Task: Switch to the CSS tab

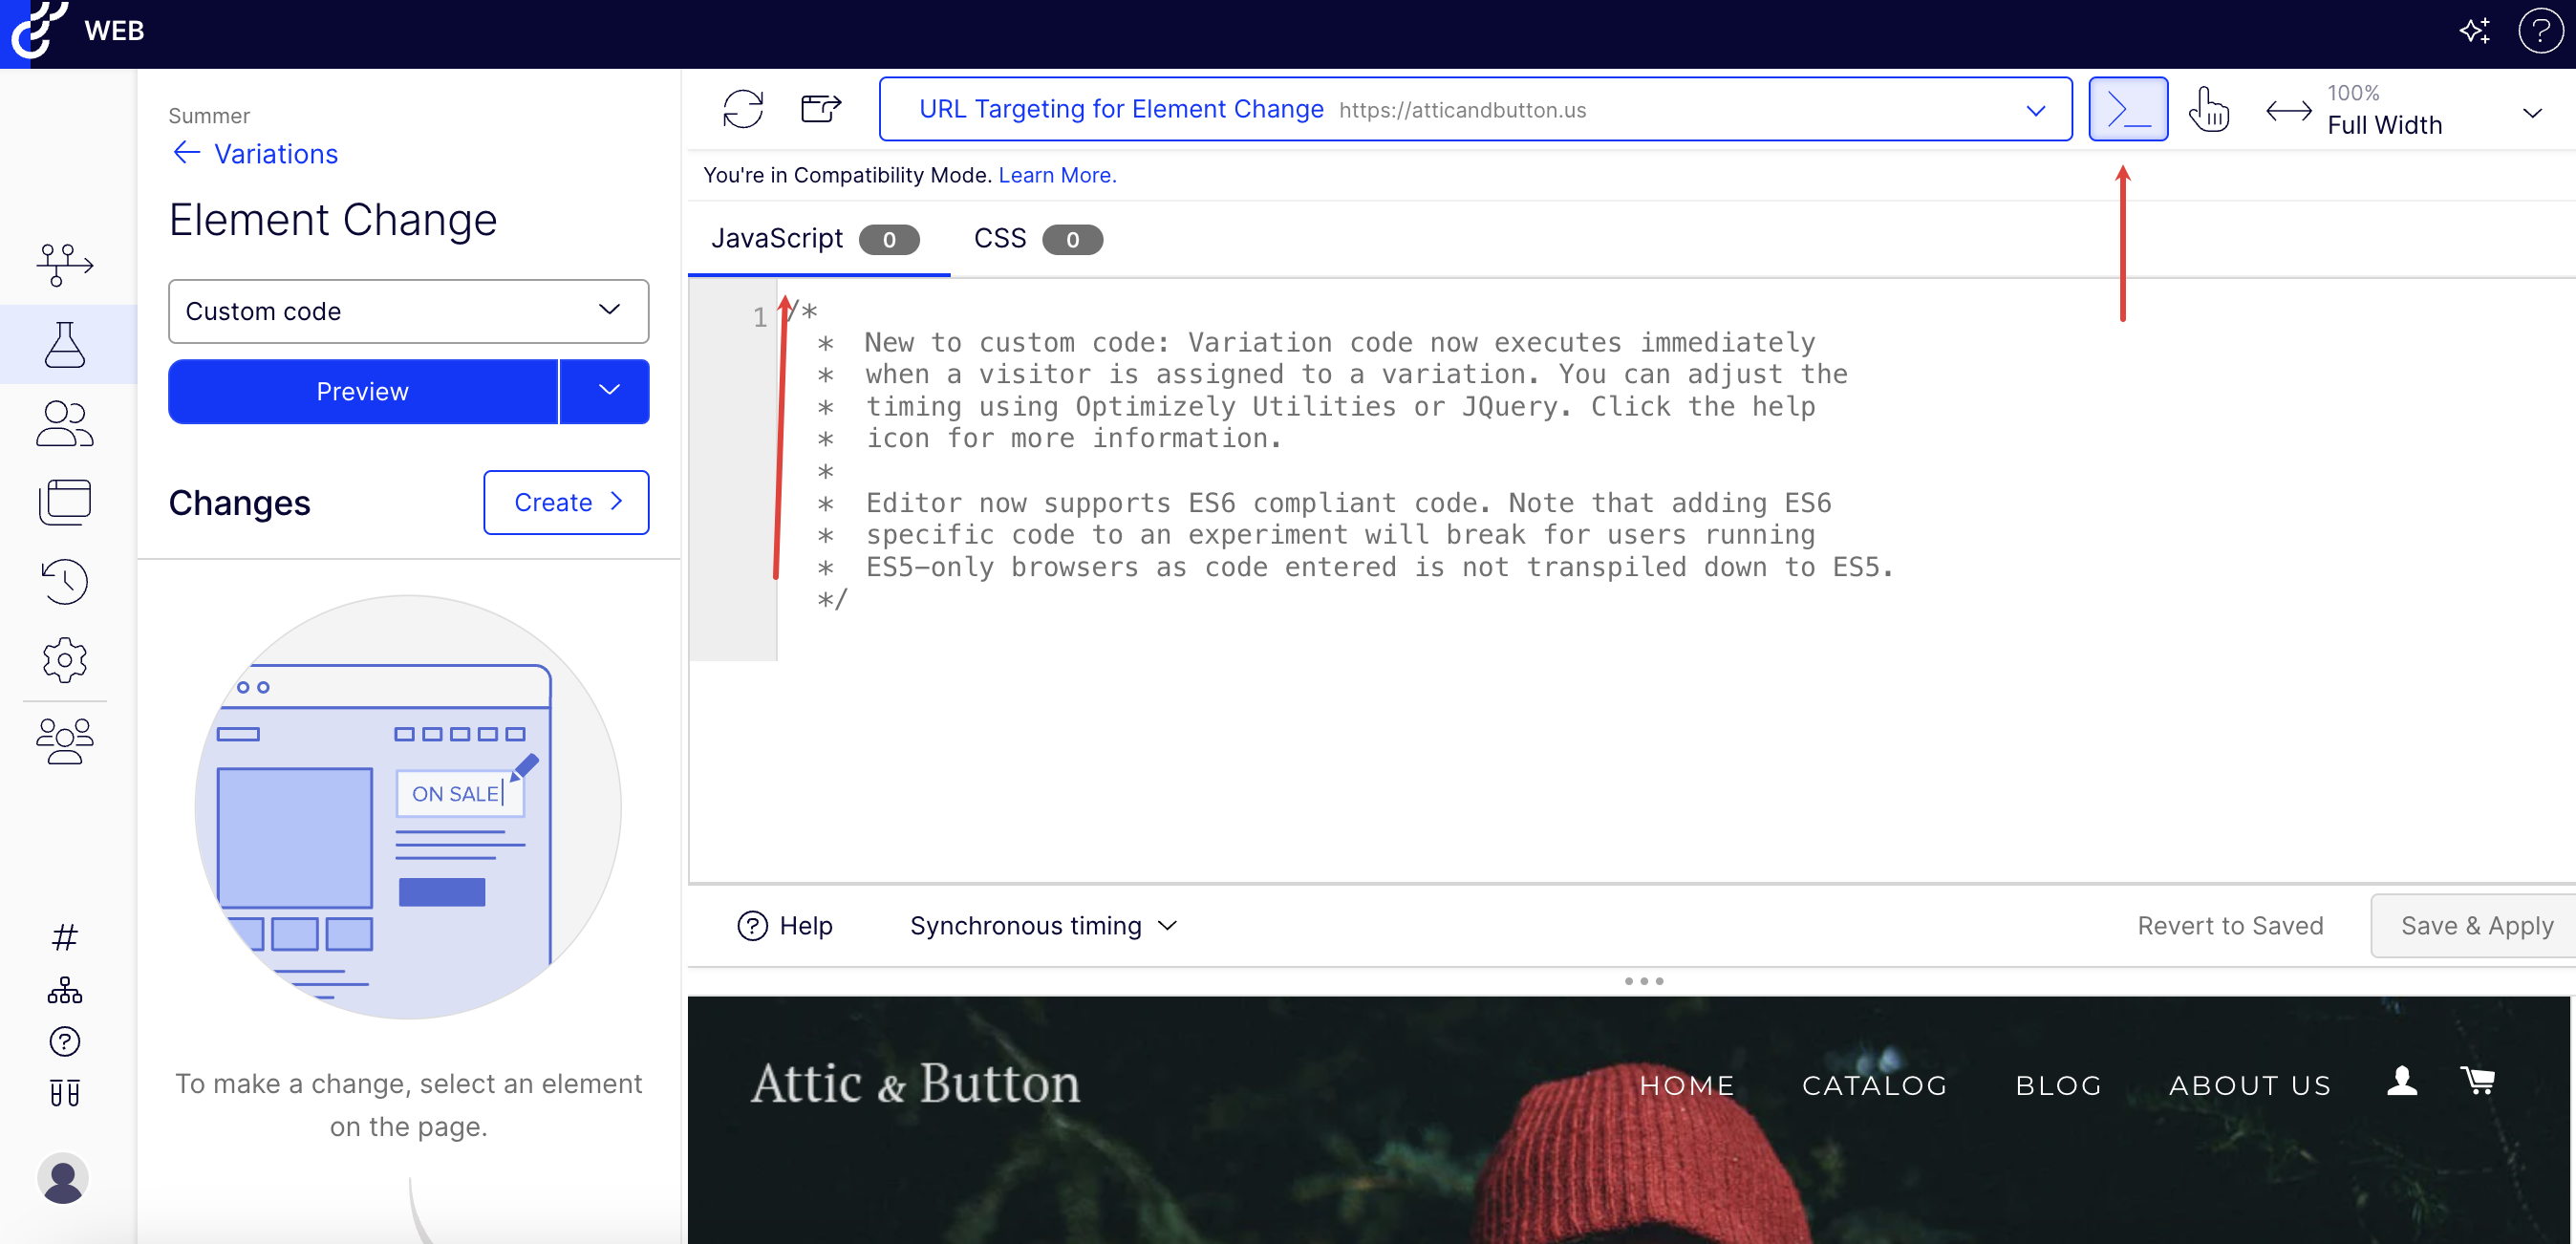Action: coord(999,238)
